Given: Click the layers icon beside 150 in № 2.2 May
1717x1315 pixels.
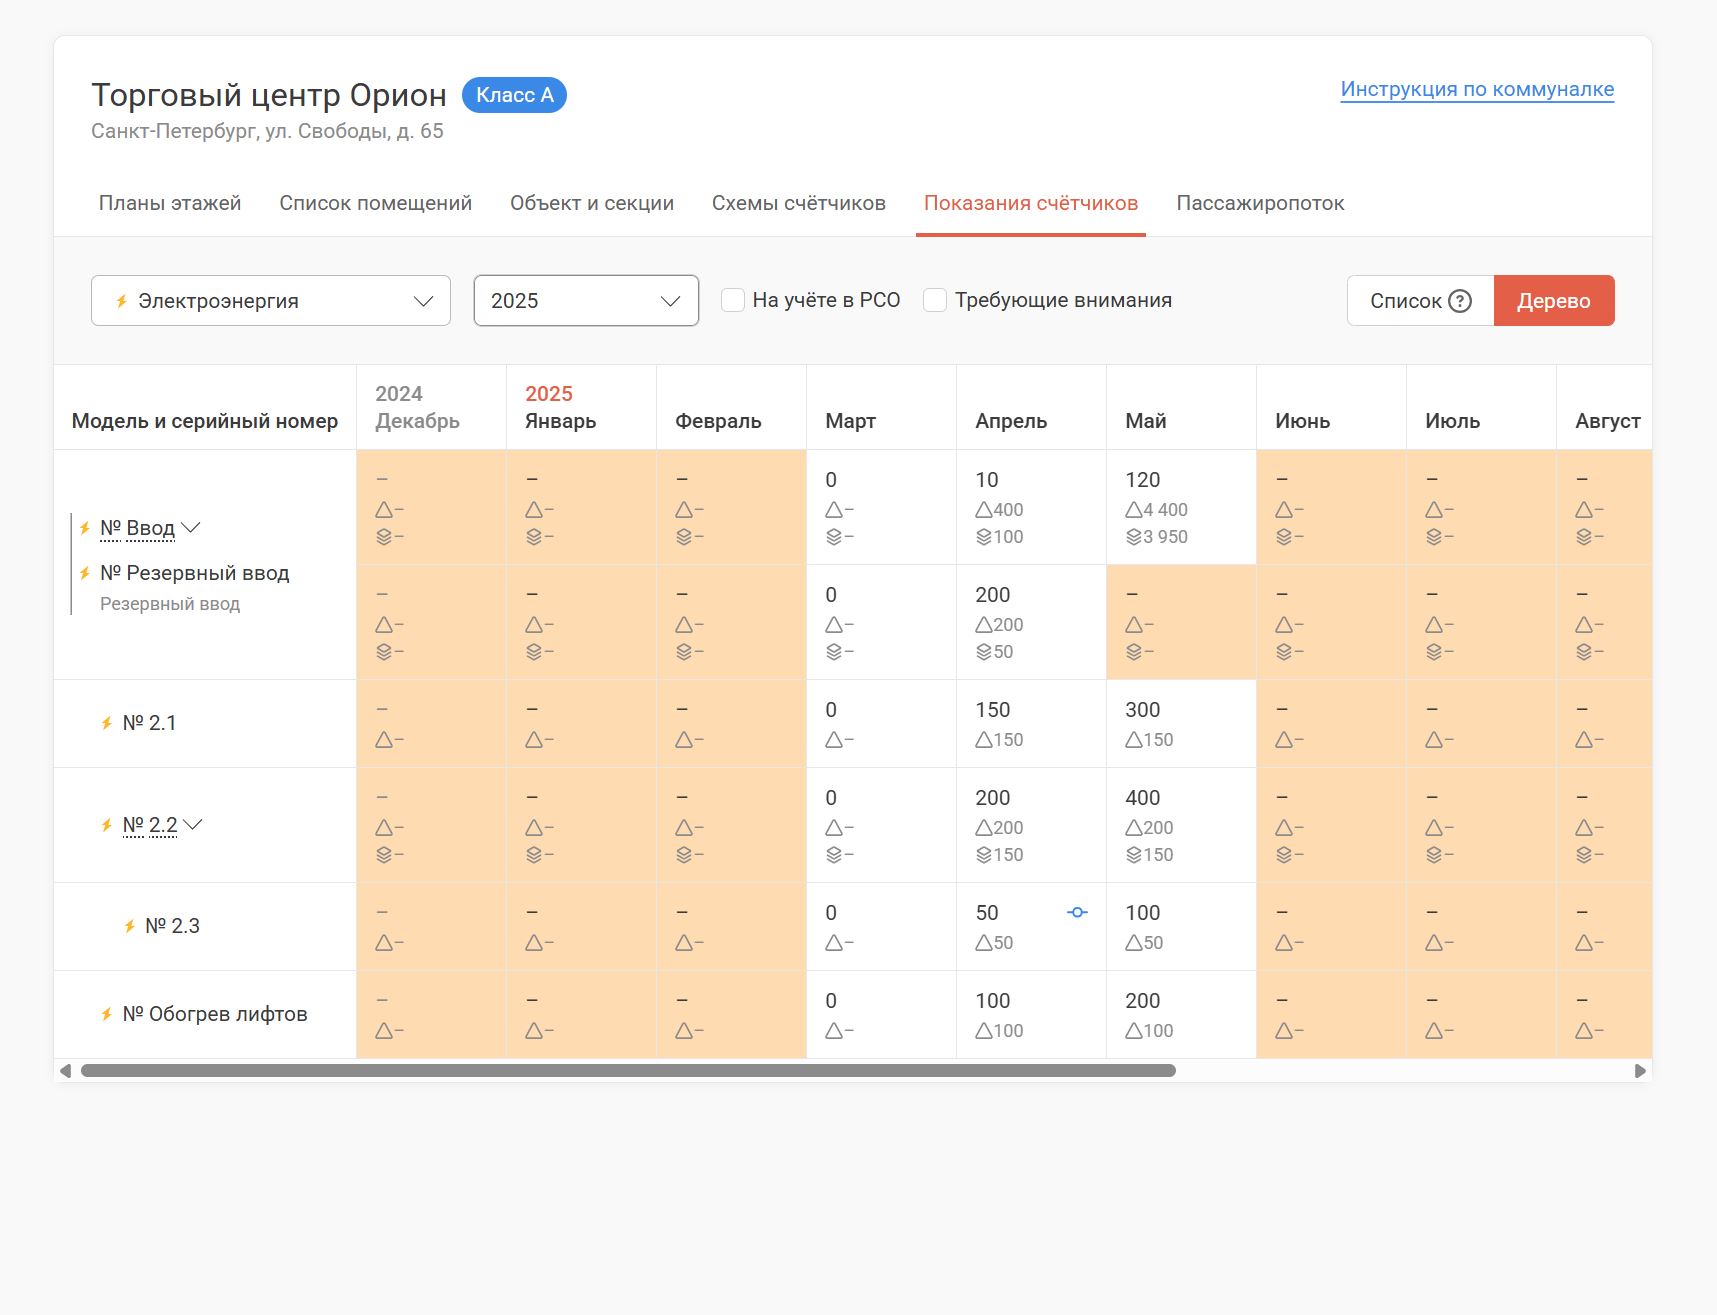Looking at the screenshot, I should [x=1134, y=855].
